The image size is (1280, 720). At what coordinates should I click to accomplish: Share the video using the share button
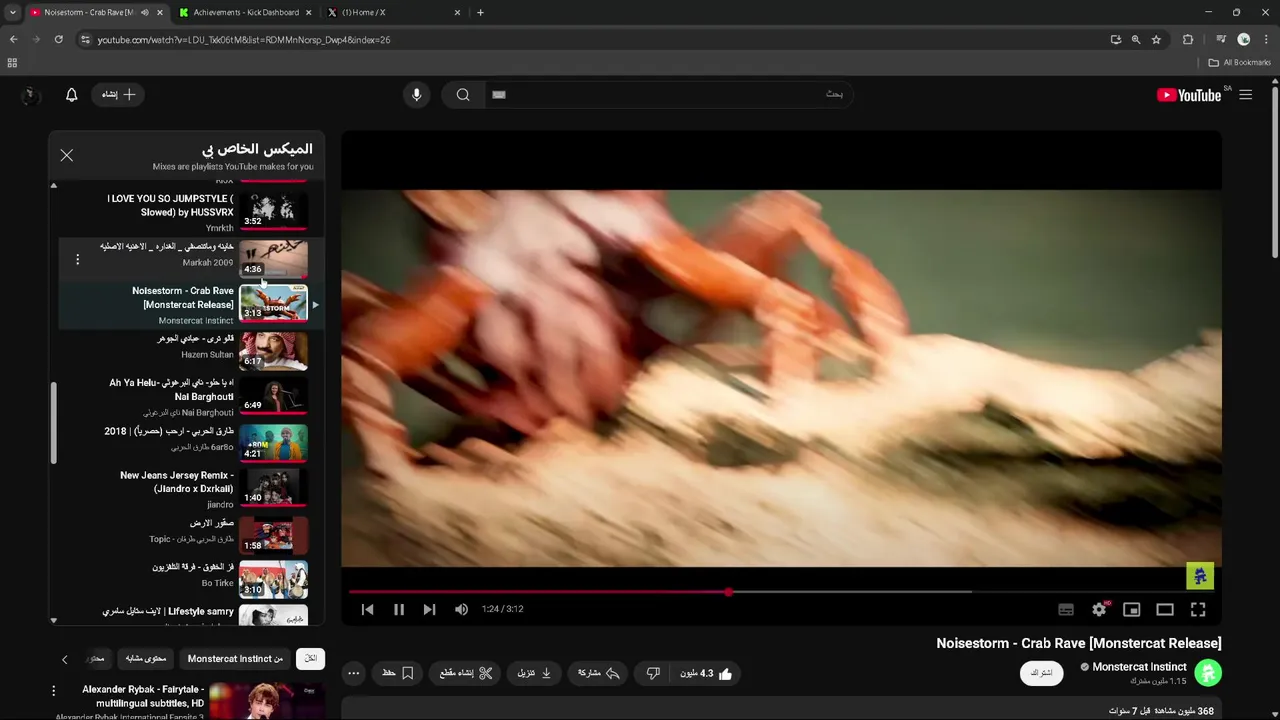click(599, 673)
